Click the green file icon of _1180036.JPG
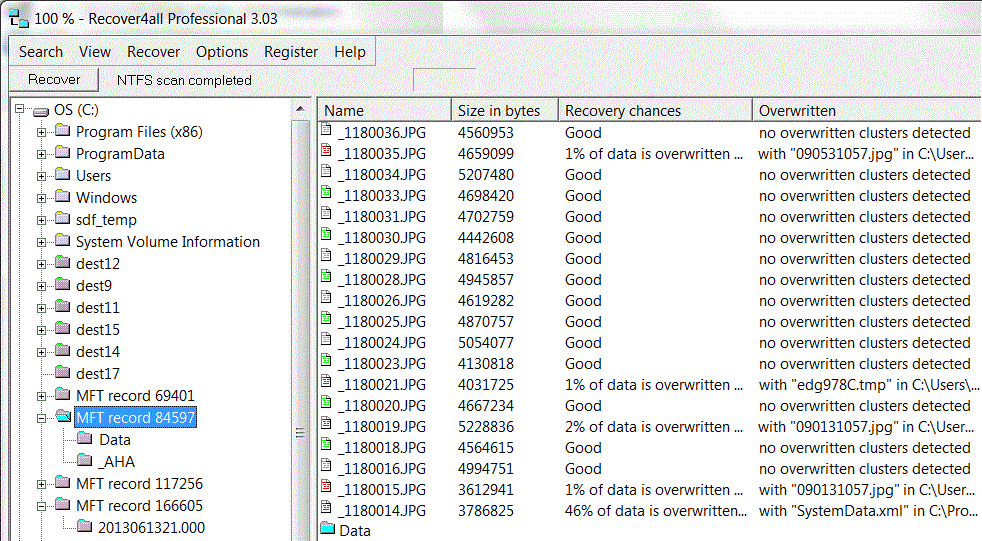Image resolution: width=982 pixels, height=541 pixels. 326,130
